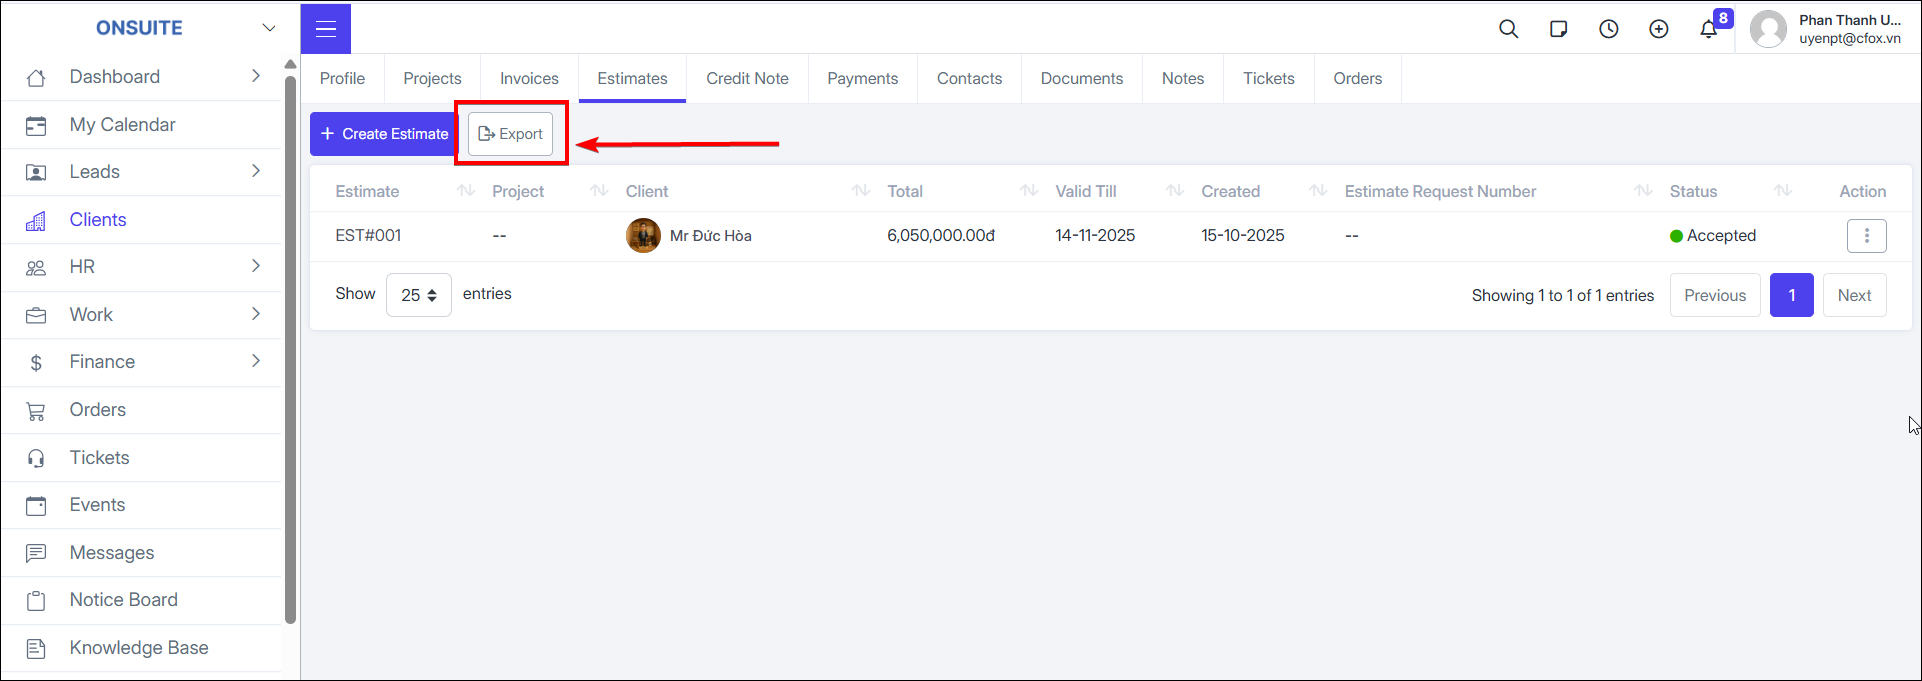
Task: Sort by Total column
Action: [x=1029, y=191]
